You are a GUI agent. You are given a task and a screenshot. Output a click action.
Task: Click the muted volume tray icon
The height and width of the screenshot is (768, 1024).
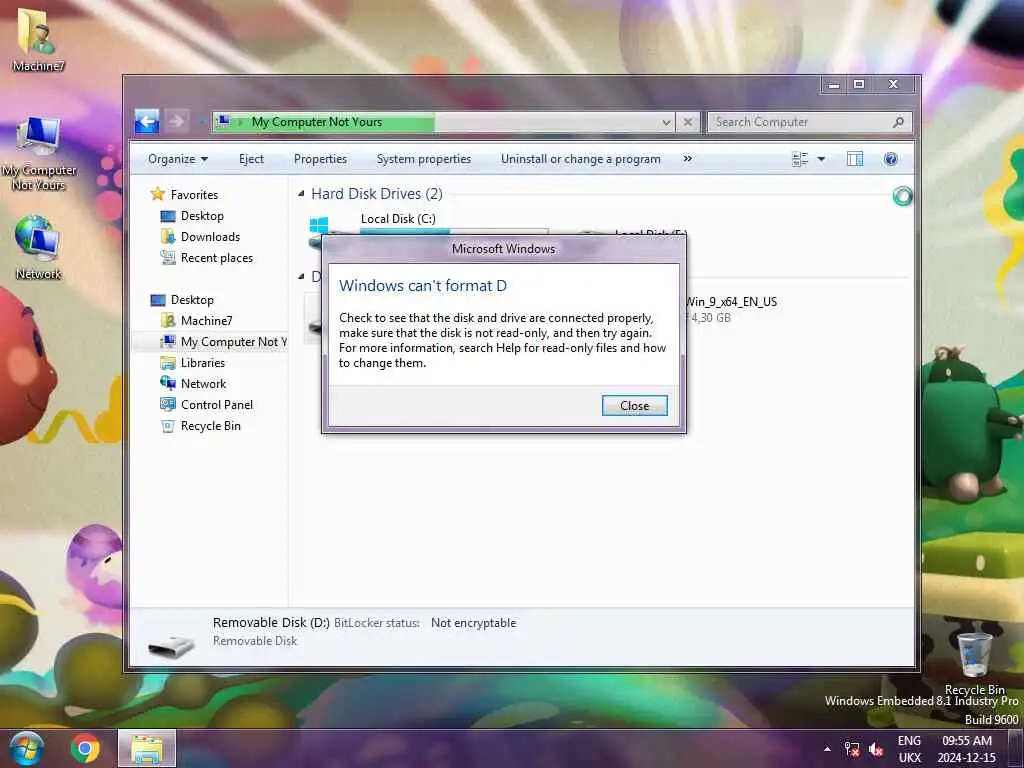tap(876, 749)
